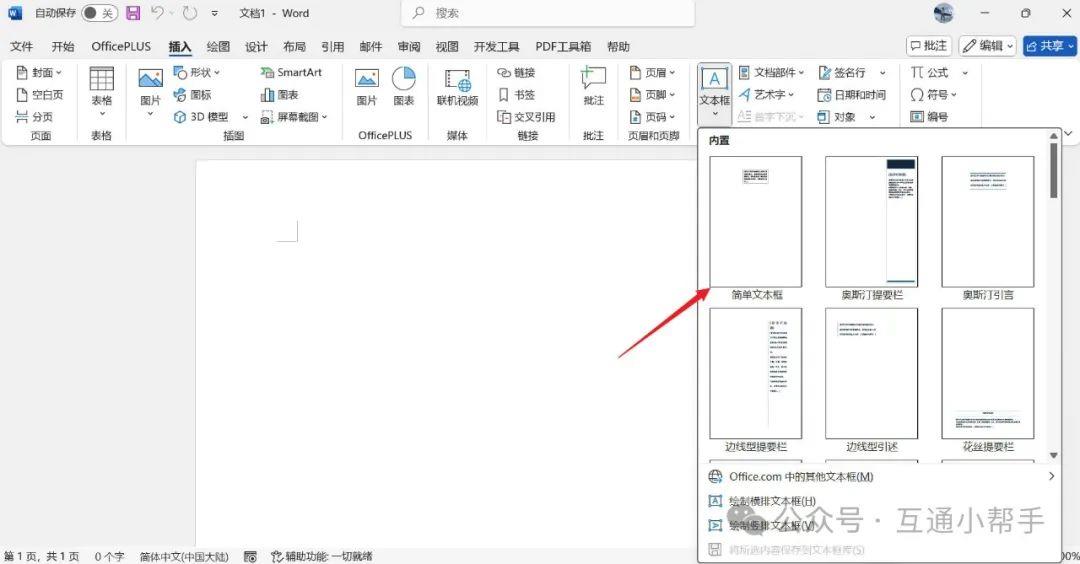This screenshot has width=1080, height=564.
Task: Insert a 书签 bookmark
Action: [x=516, y=94]
